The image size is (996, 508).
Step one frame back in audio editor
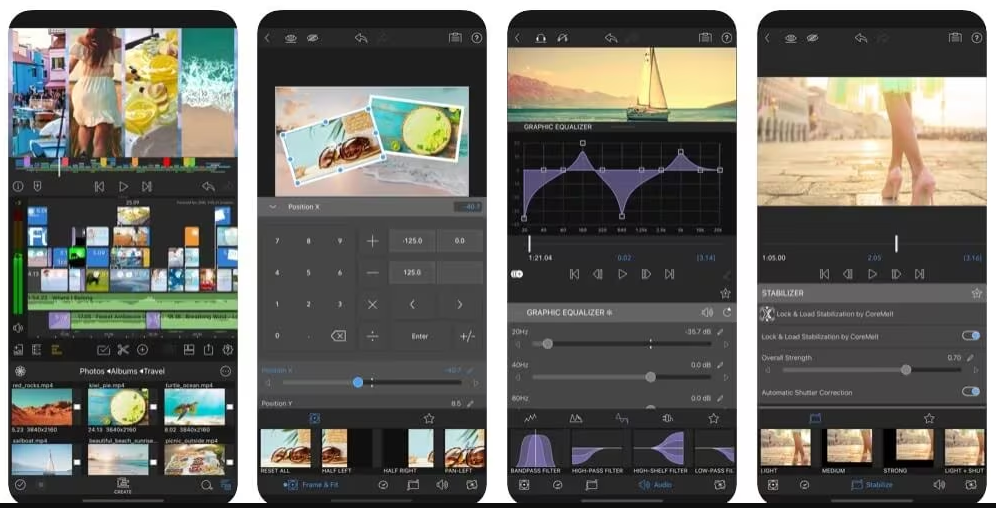click(x=598, y=274)
